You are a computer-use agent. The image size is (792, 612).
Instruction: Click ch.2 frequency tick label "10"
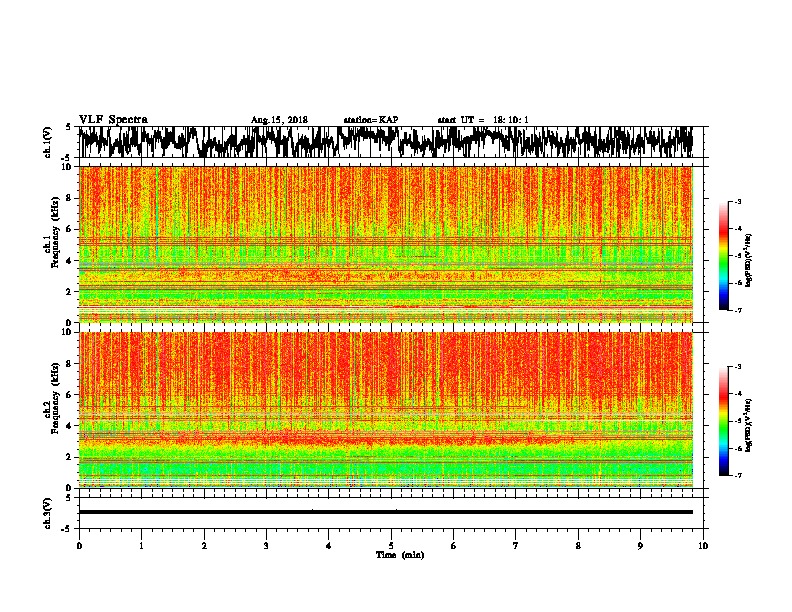[x=68, y=332]
